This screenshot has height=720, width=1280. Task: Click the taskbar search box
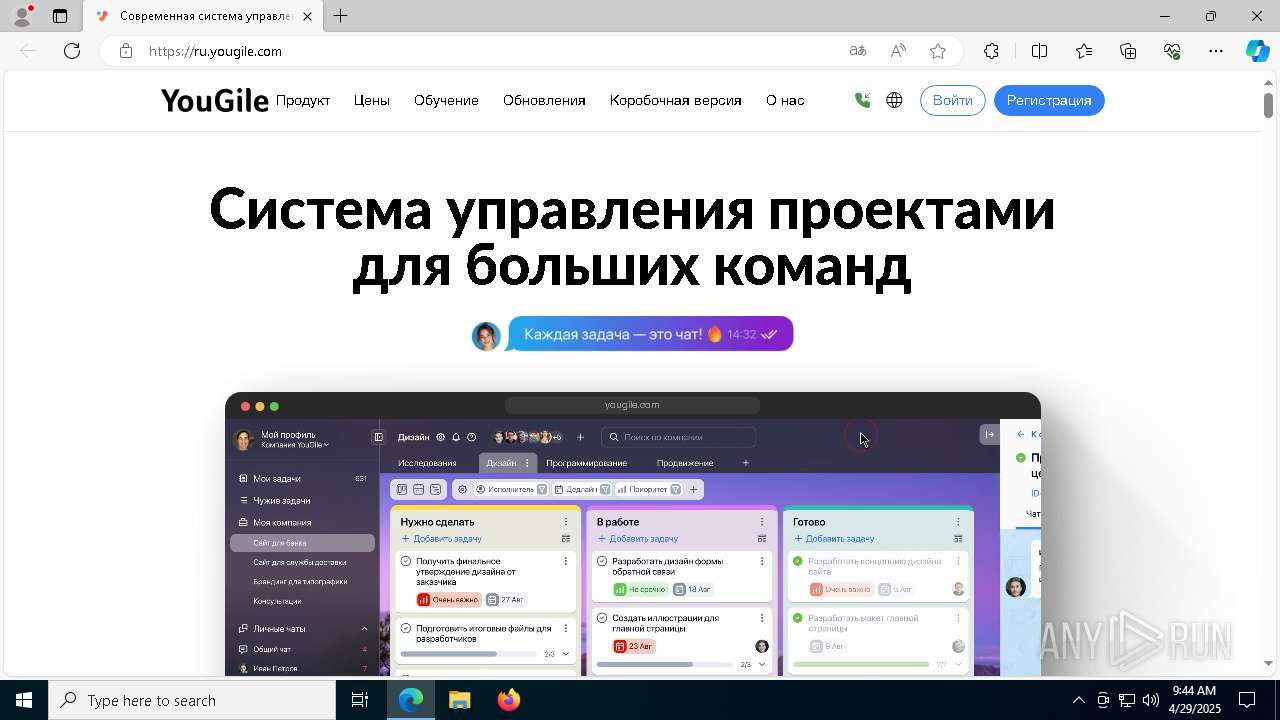click(x=192, y=700)
